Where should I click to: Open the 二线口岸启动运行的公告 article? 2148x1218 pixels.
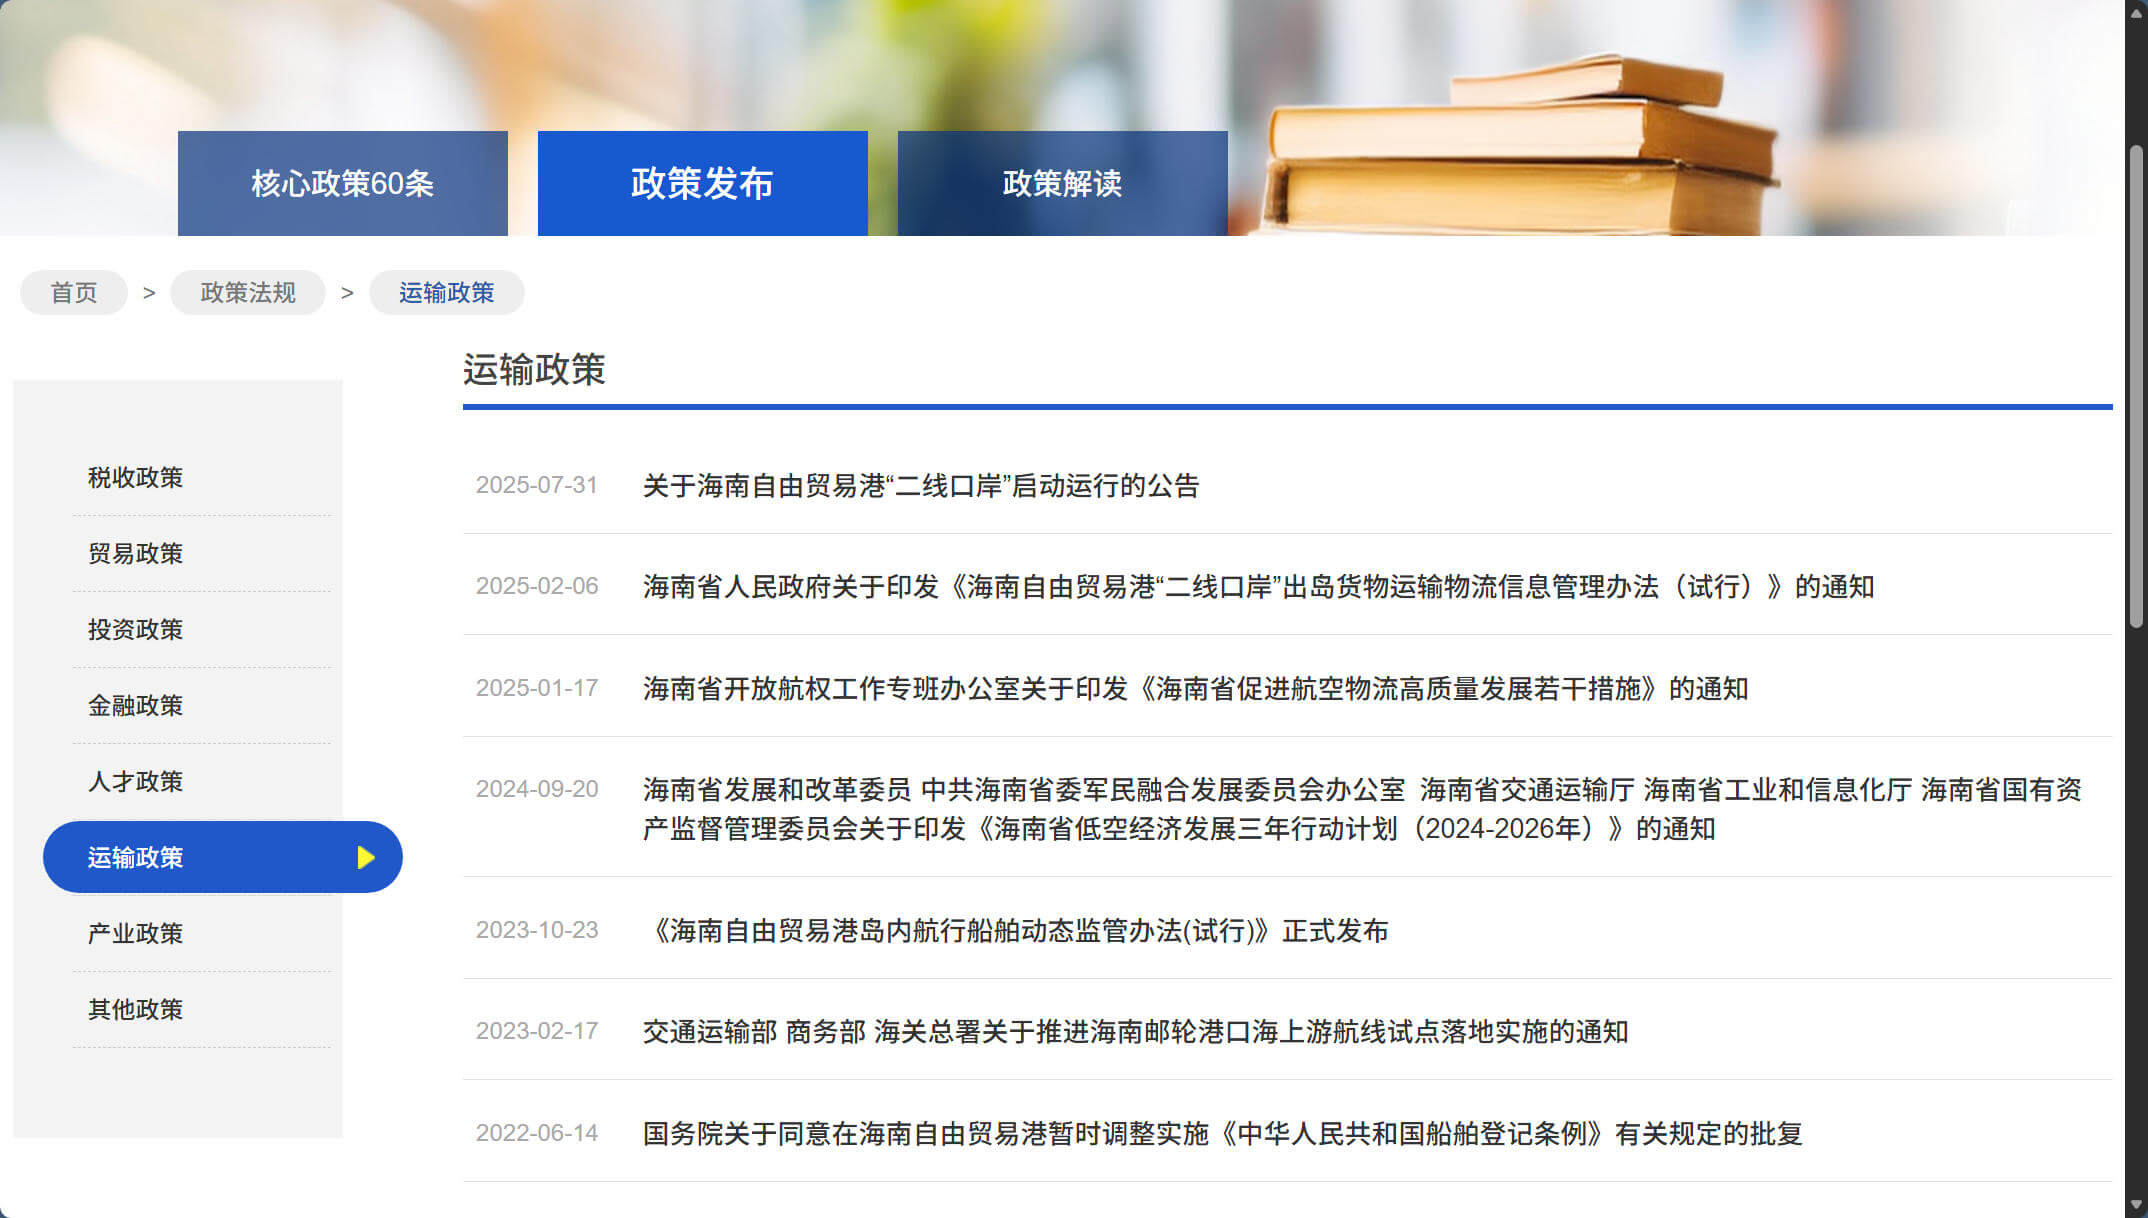[920, 486]
